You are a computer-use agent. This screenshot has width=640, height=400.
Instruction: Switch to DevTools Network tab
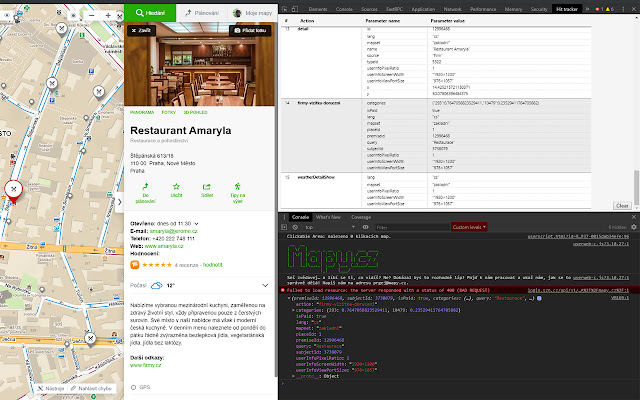(x=452, y=9)
